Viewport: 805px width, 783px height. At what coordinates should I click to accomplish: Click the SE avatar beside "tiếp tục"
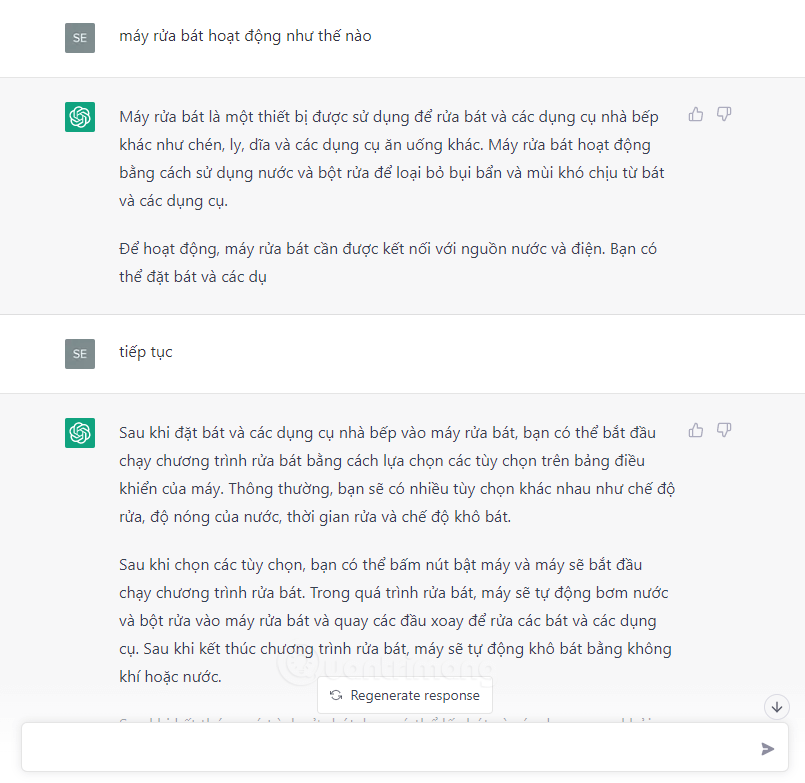[x=80, y=354]
